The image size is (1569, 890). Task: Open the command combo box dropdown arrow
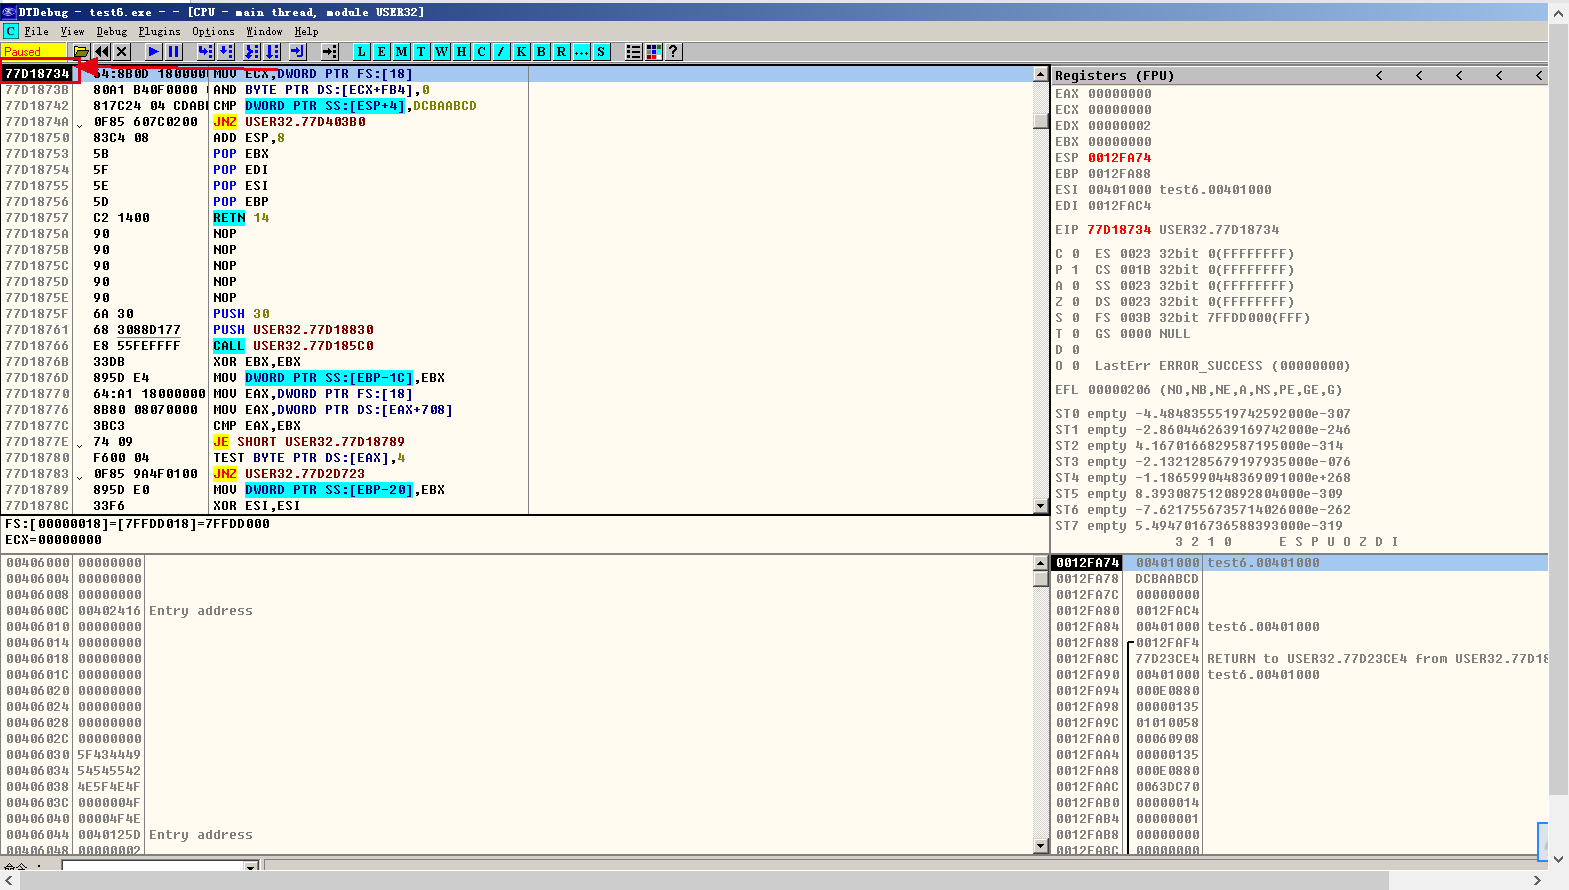[x=251, y=866]
